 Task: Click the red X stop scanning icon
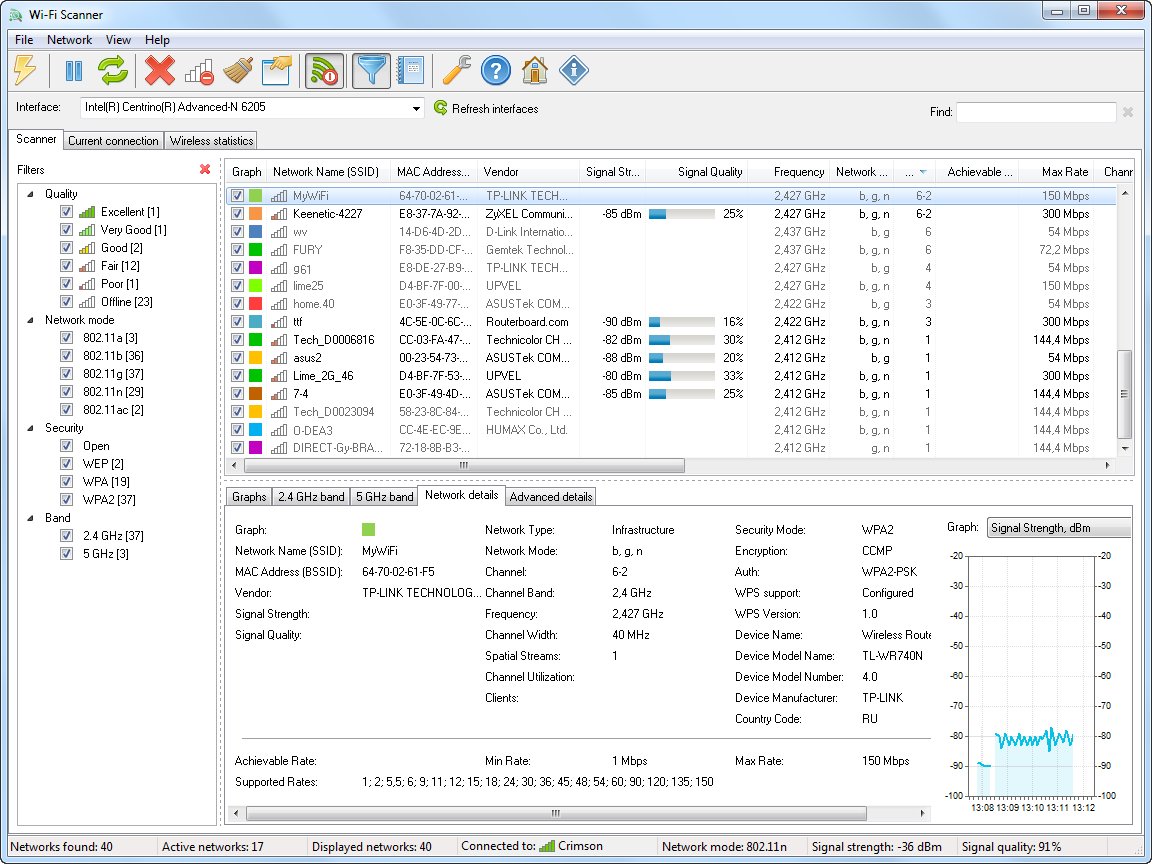[x=160, y=70]
